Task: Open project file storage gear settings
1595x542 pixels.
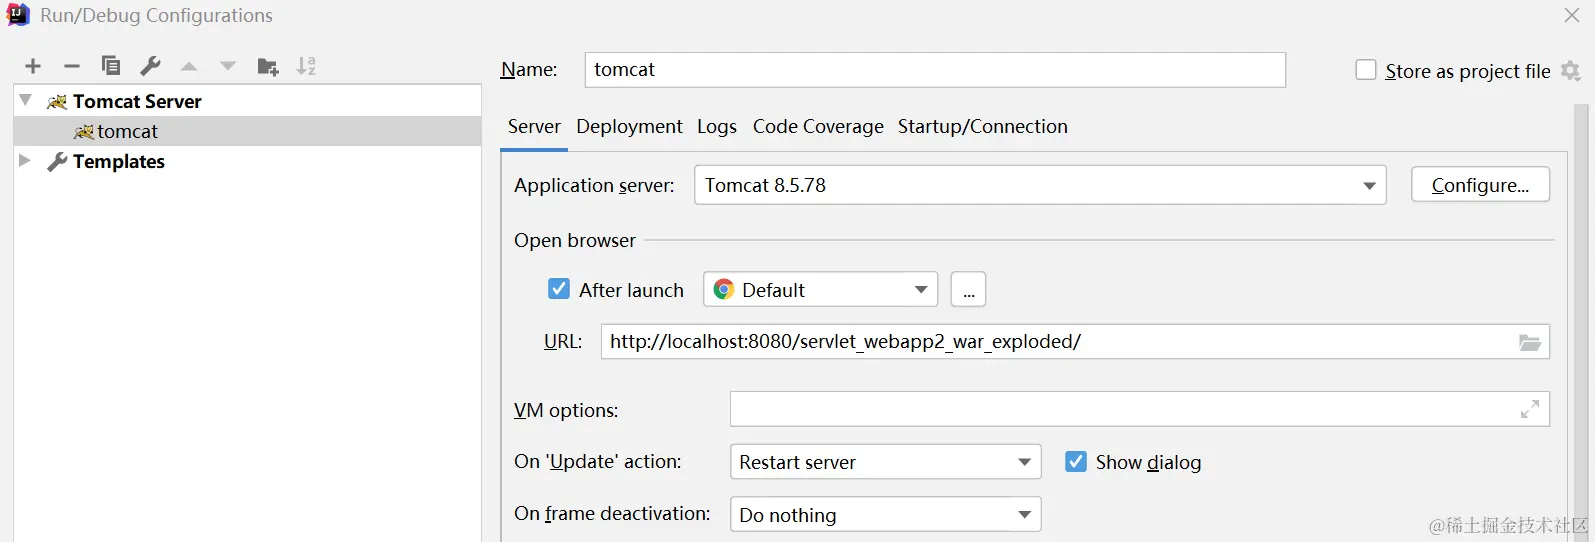Action: 1571,71
